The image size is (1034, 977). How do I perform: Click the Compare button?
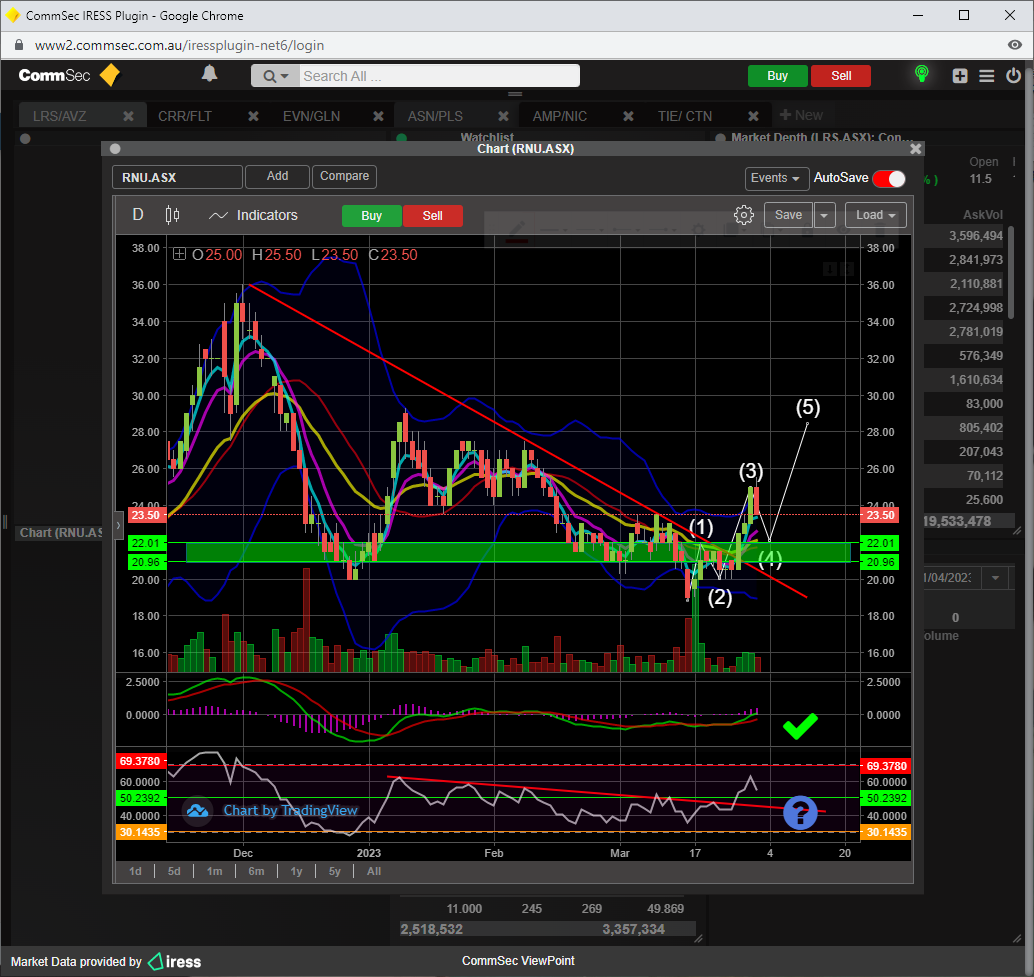pos(344,177)
